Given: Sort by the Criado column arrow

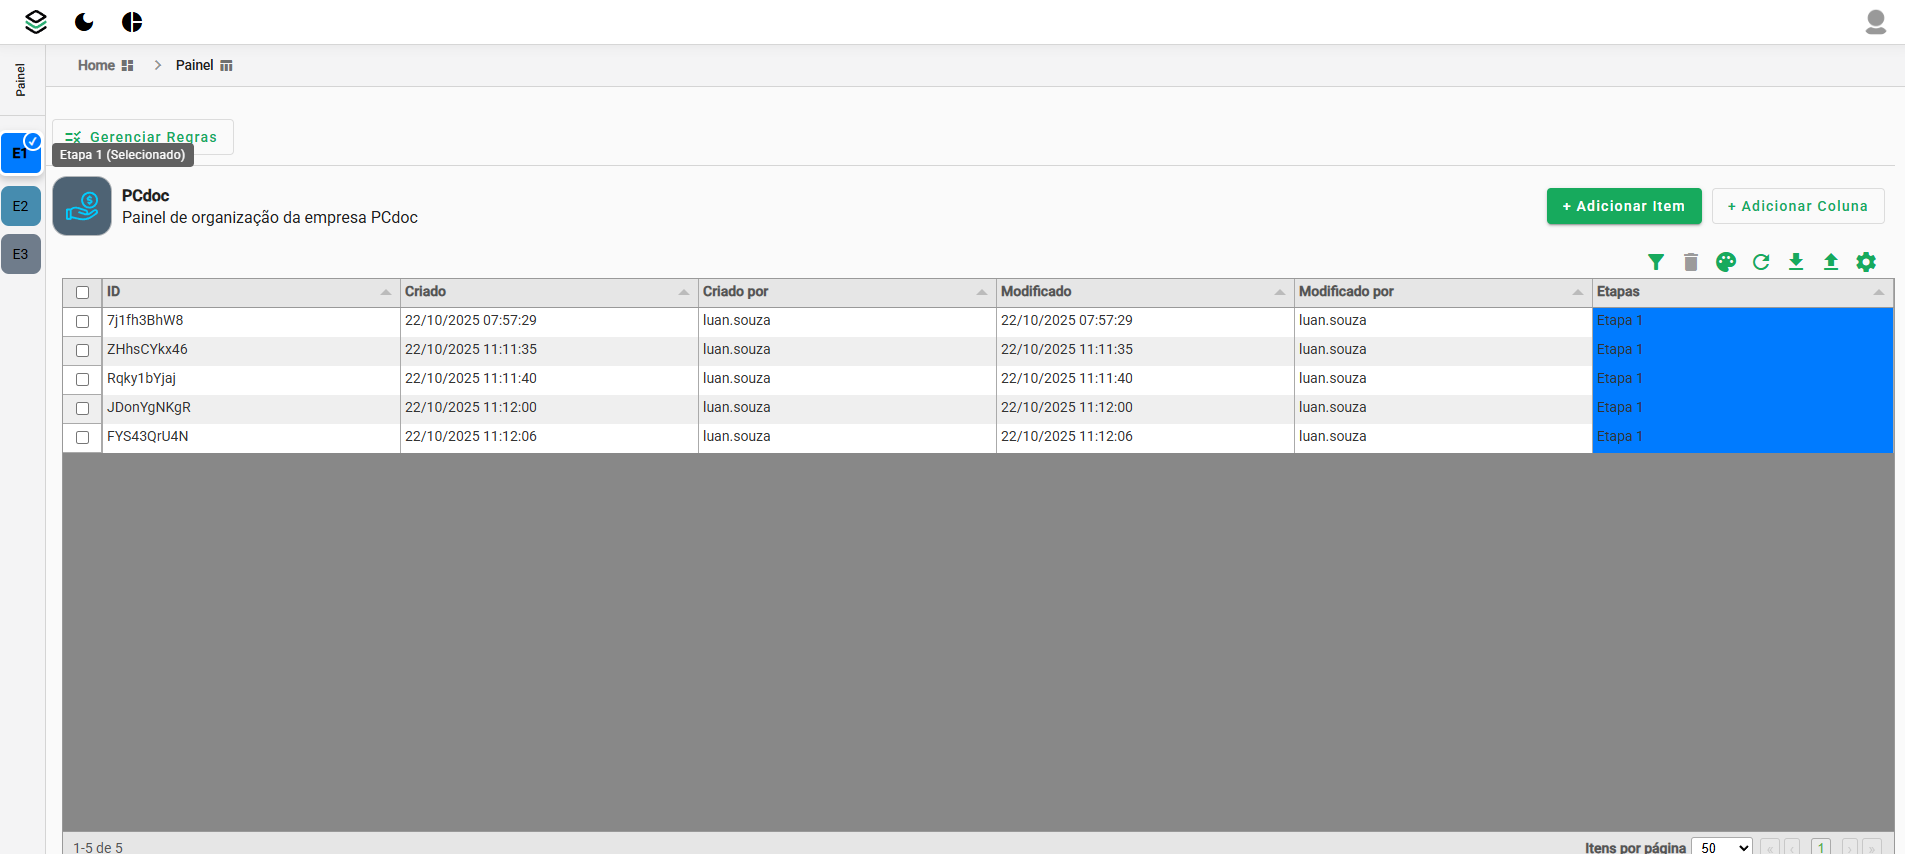Looking at the screenshot, I should (684, 292).
